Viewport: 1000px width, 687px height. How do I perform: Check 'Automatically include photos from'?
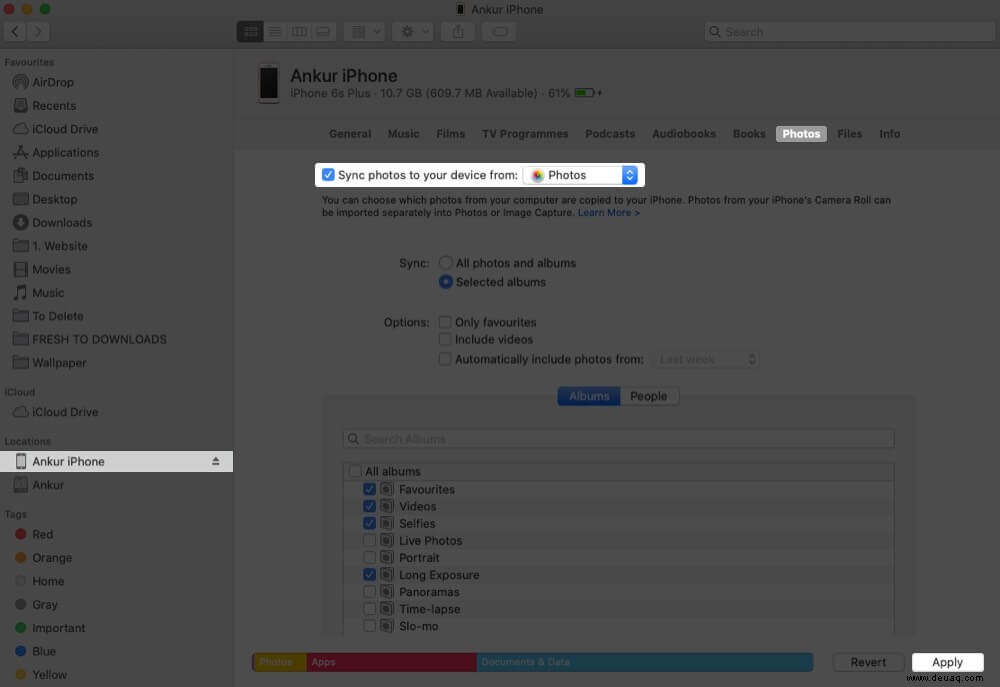click(445, 359)
